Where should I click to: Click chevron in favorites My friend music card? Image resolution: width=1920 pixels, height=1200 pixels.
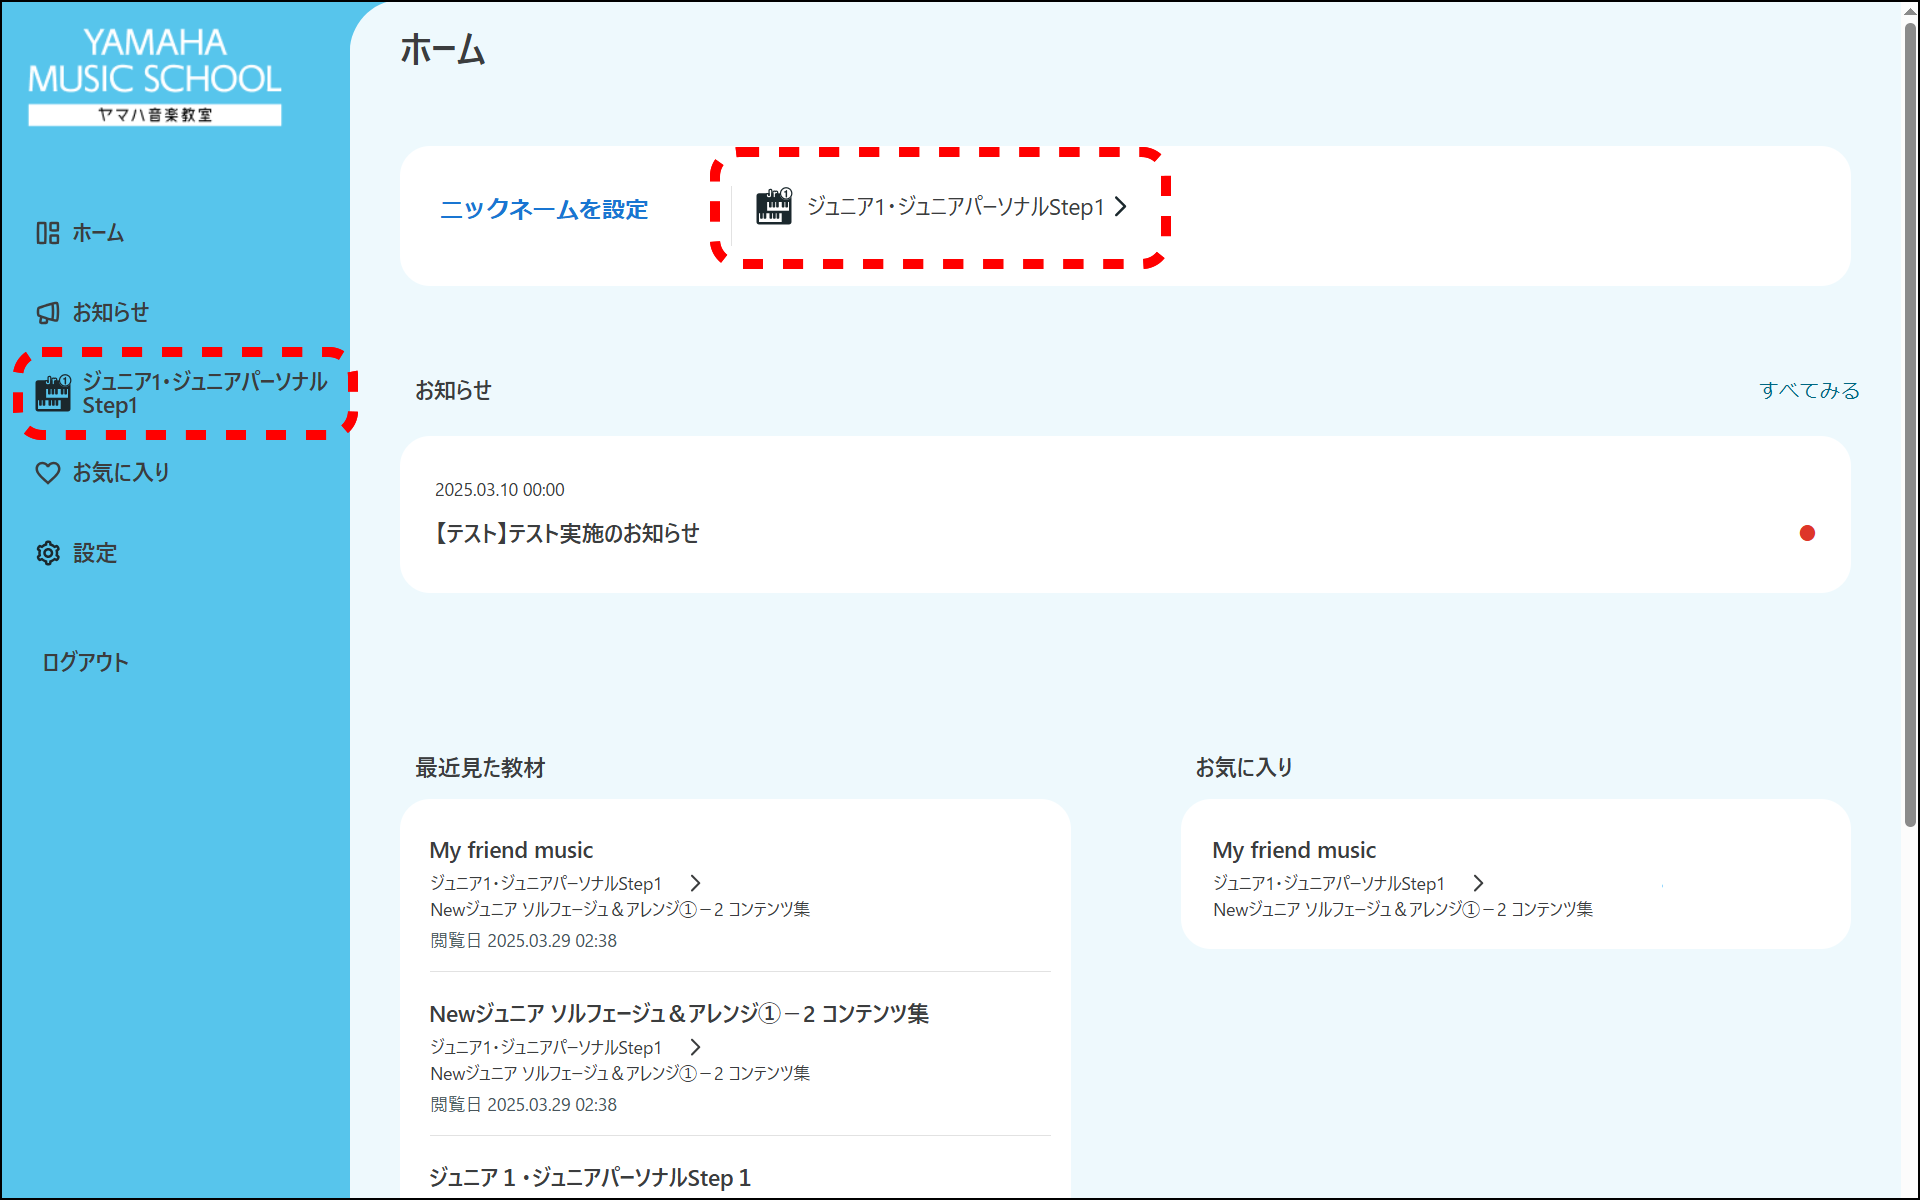point(1479,883)
